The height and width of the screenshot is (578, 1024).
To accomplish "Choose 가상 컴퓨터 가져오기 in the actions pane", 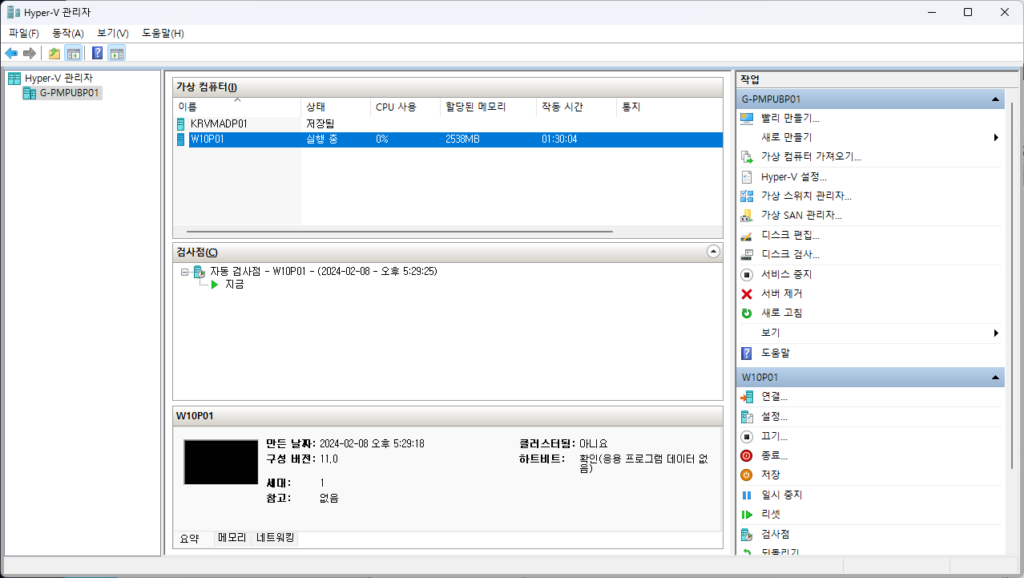I will [811, 157].
